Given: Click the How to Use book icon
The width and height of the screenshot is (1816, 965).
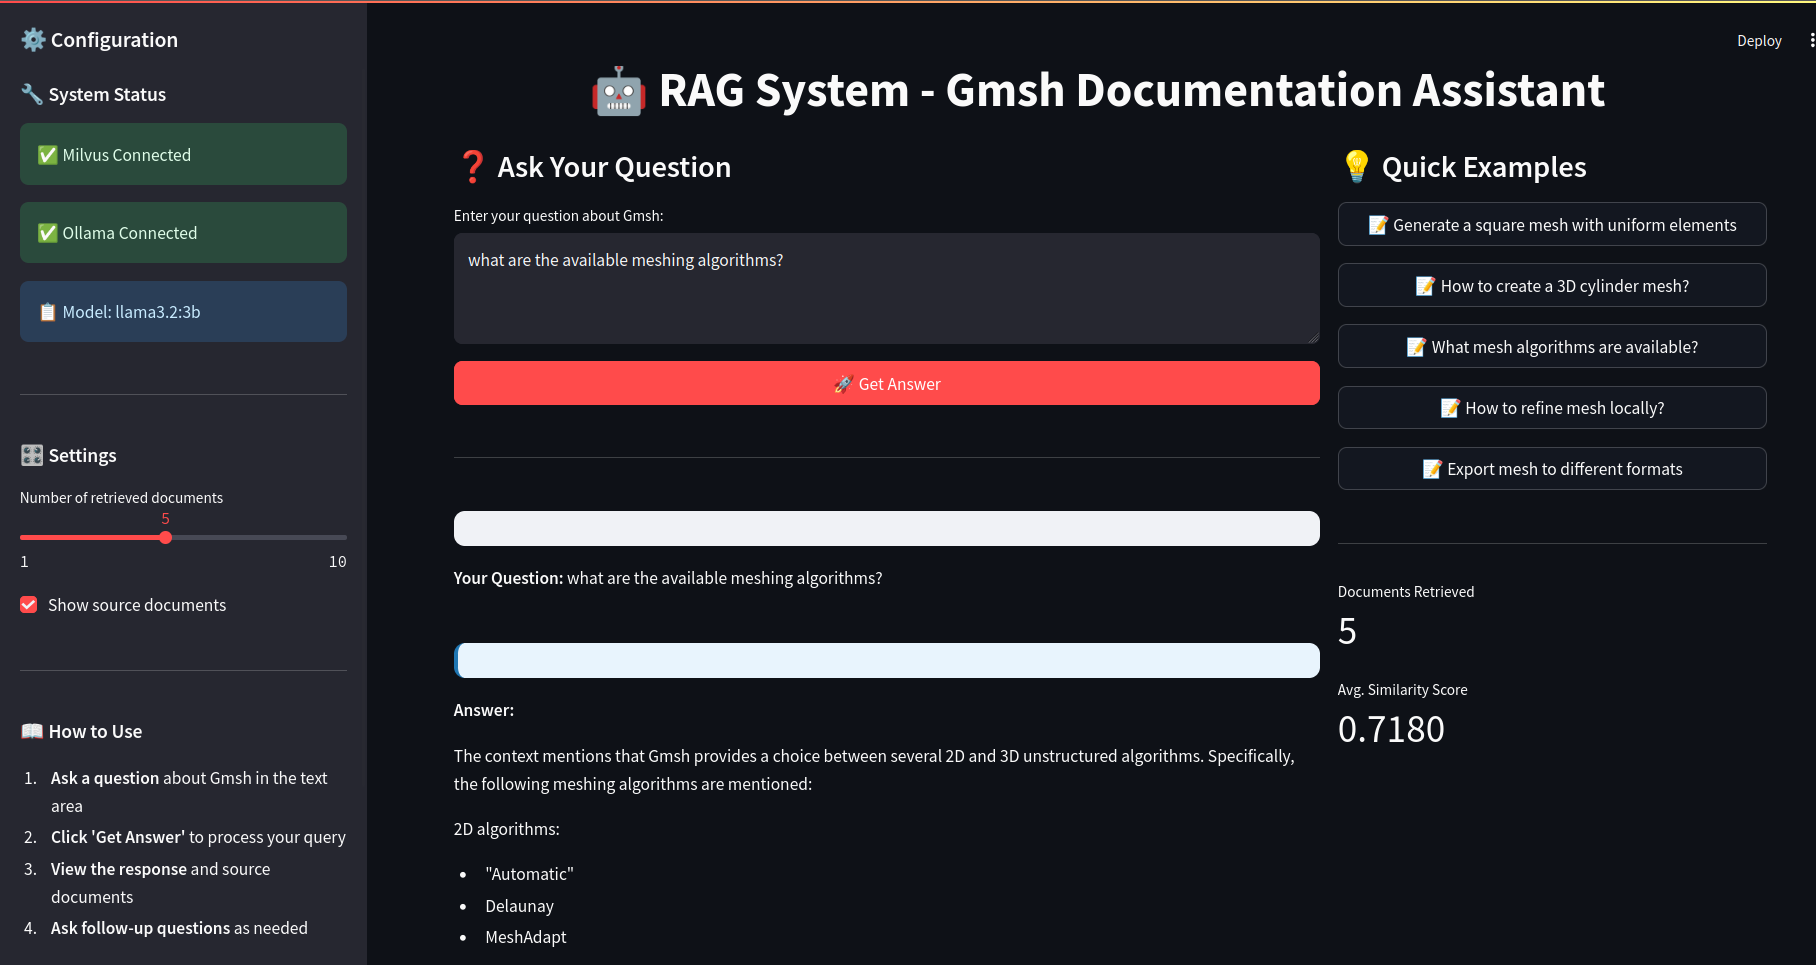Looking at the screenshot, I should pyautogui.click(x=32, y=732).
